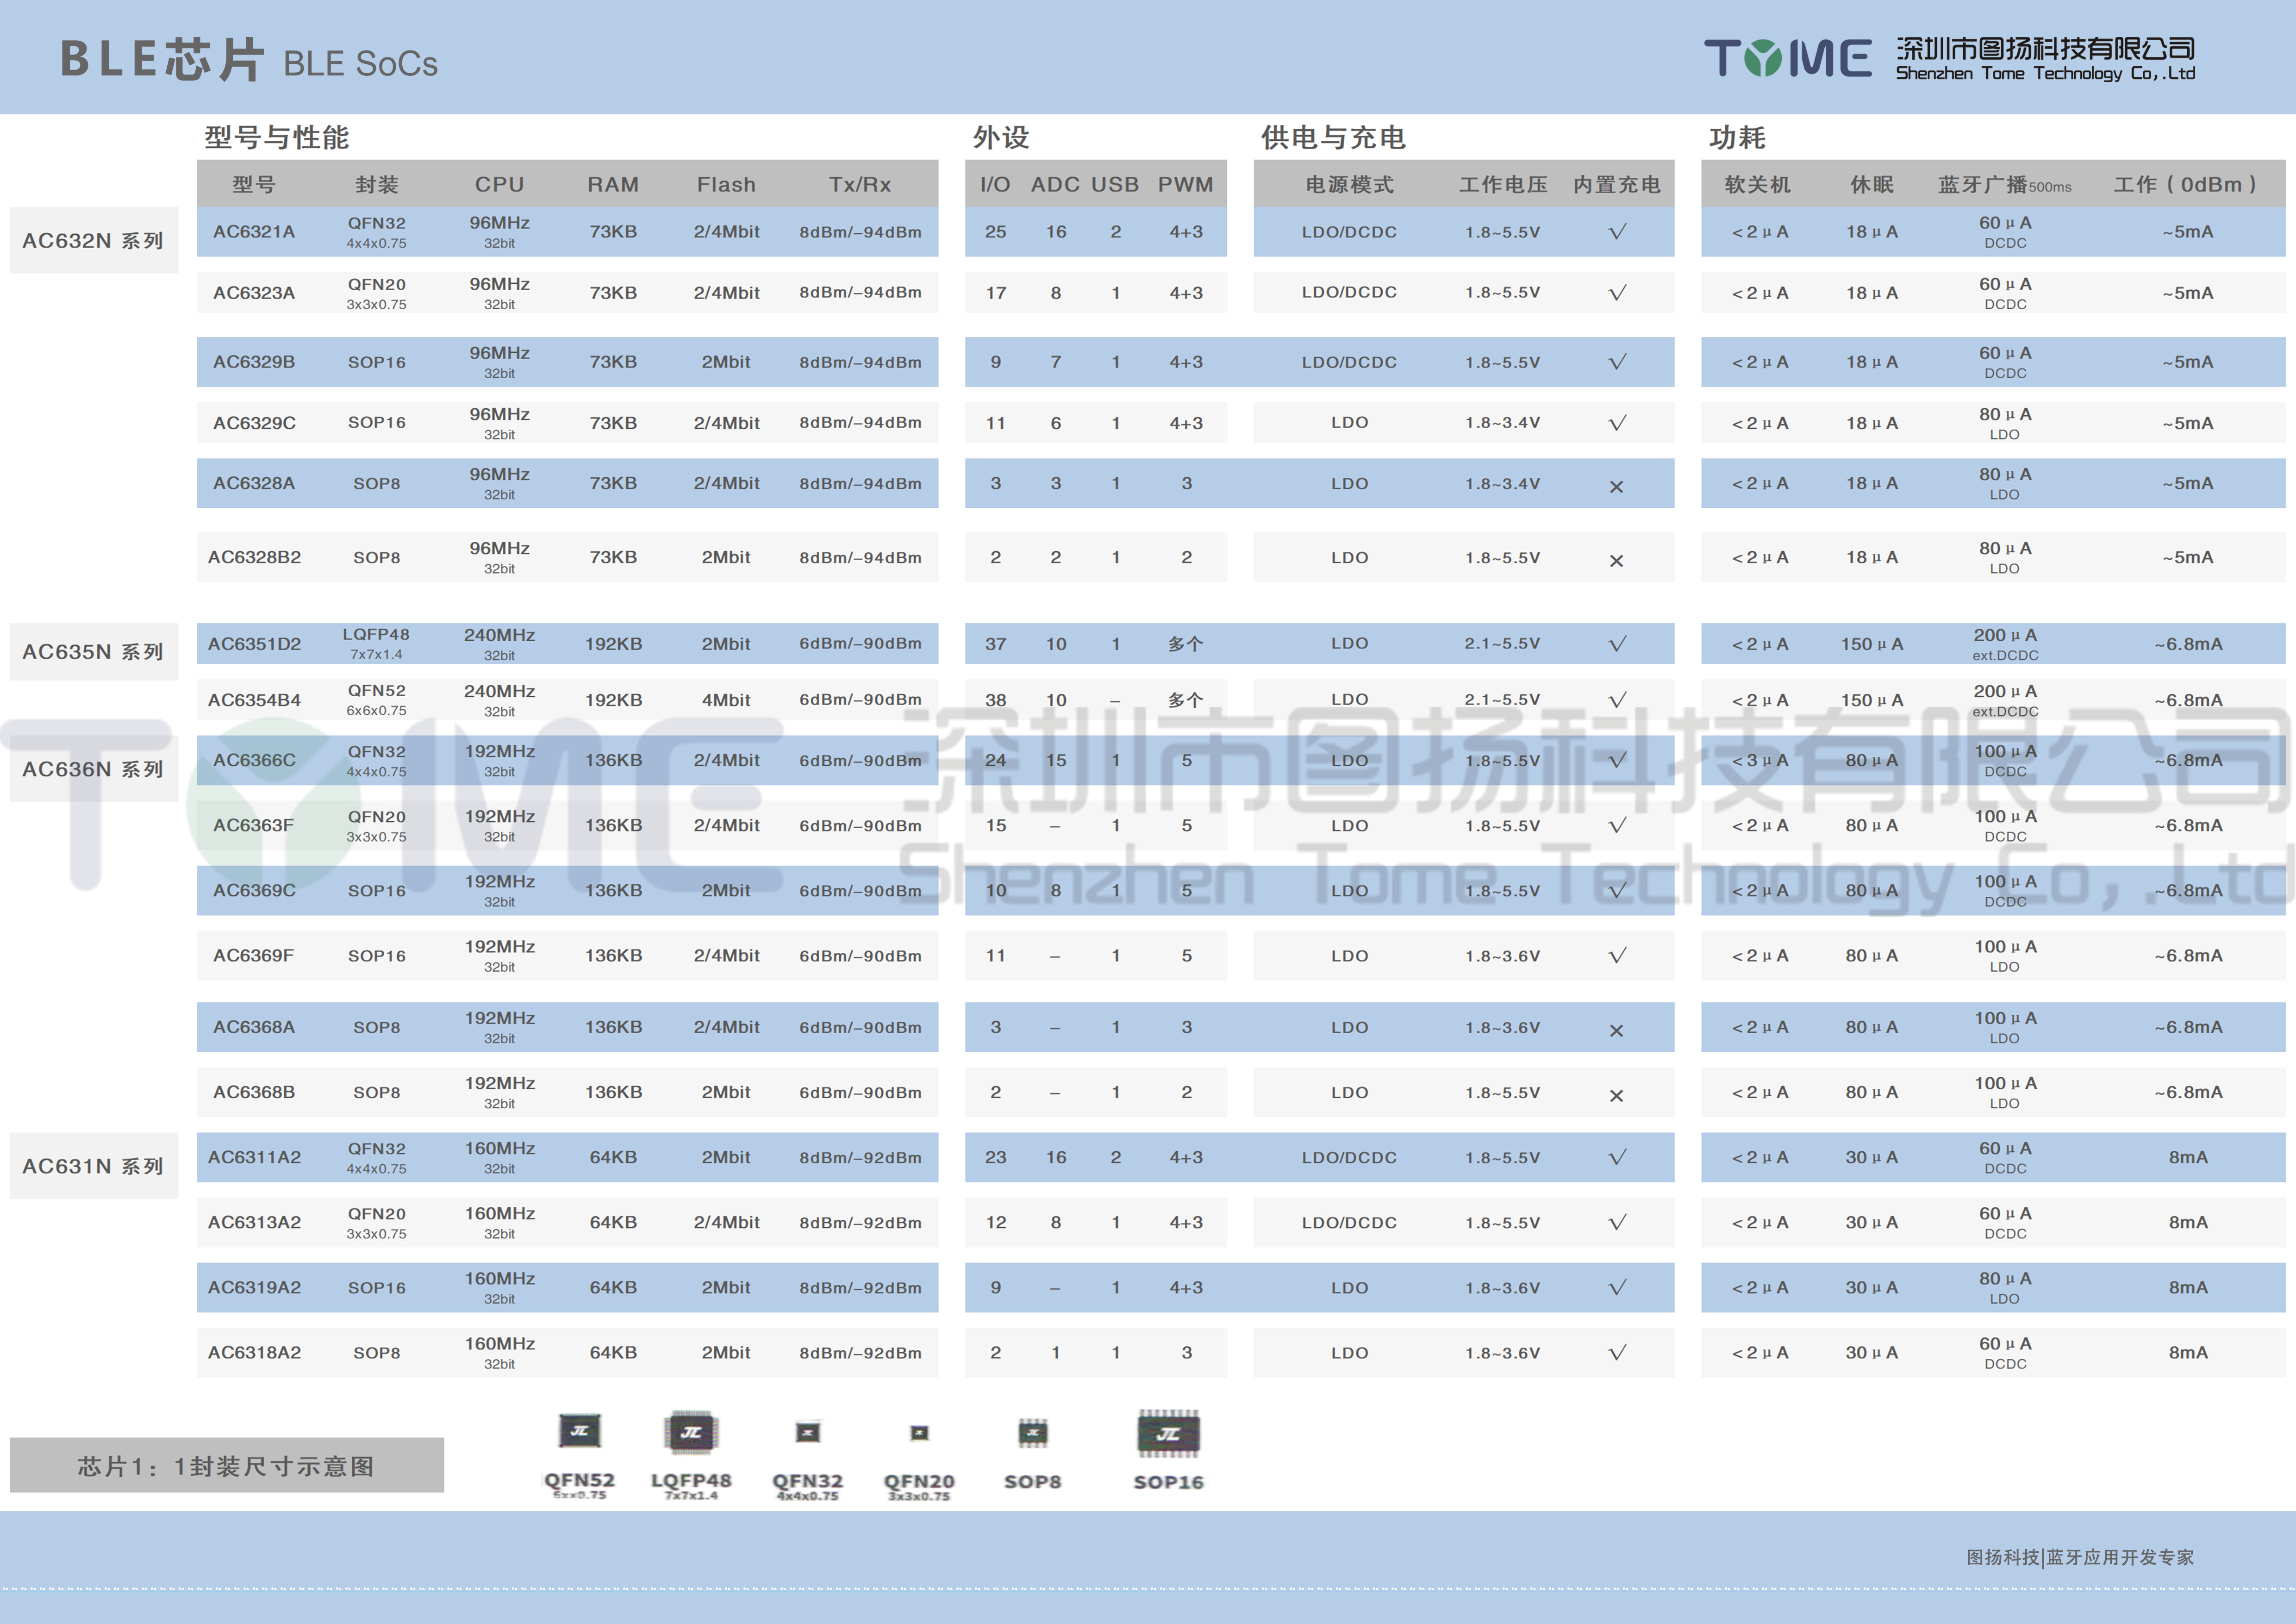Click the ADC column header
The image size is (2296, 1624).
point(1055,185)
